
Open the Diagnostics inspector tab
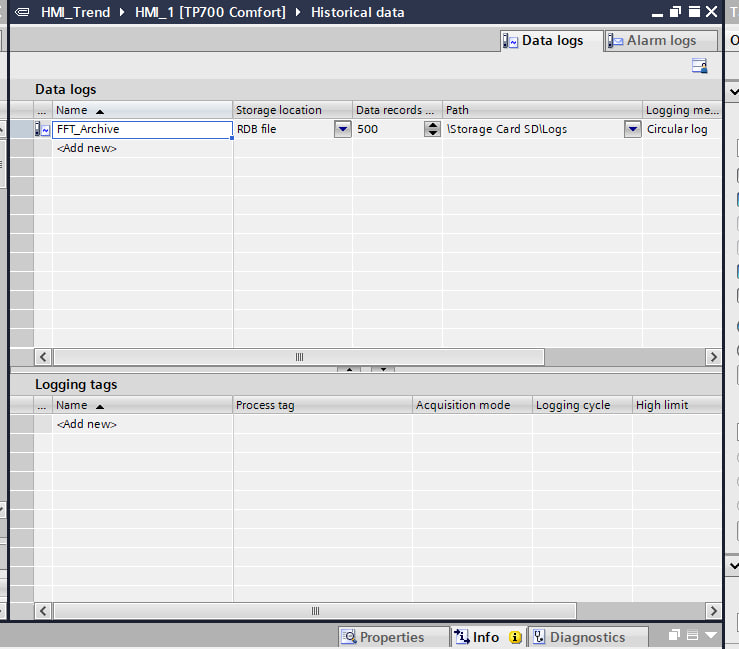tap(586, 637)
